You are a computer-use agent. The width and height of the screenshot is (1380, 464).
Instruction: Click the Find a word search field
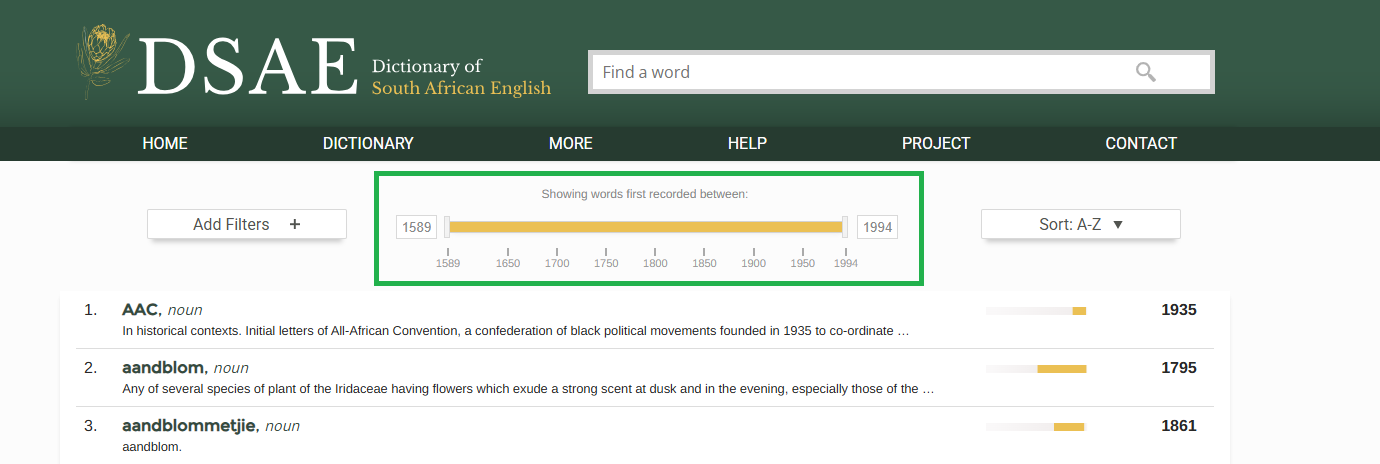click(860, 72)
